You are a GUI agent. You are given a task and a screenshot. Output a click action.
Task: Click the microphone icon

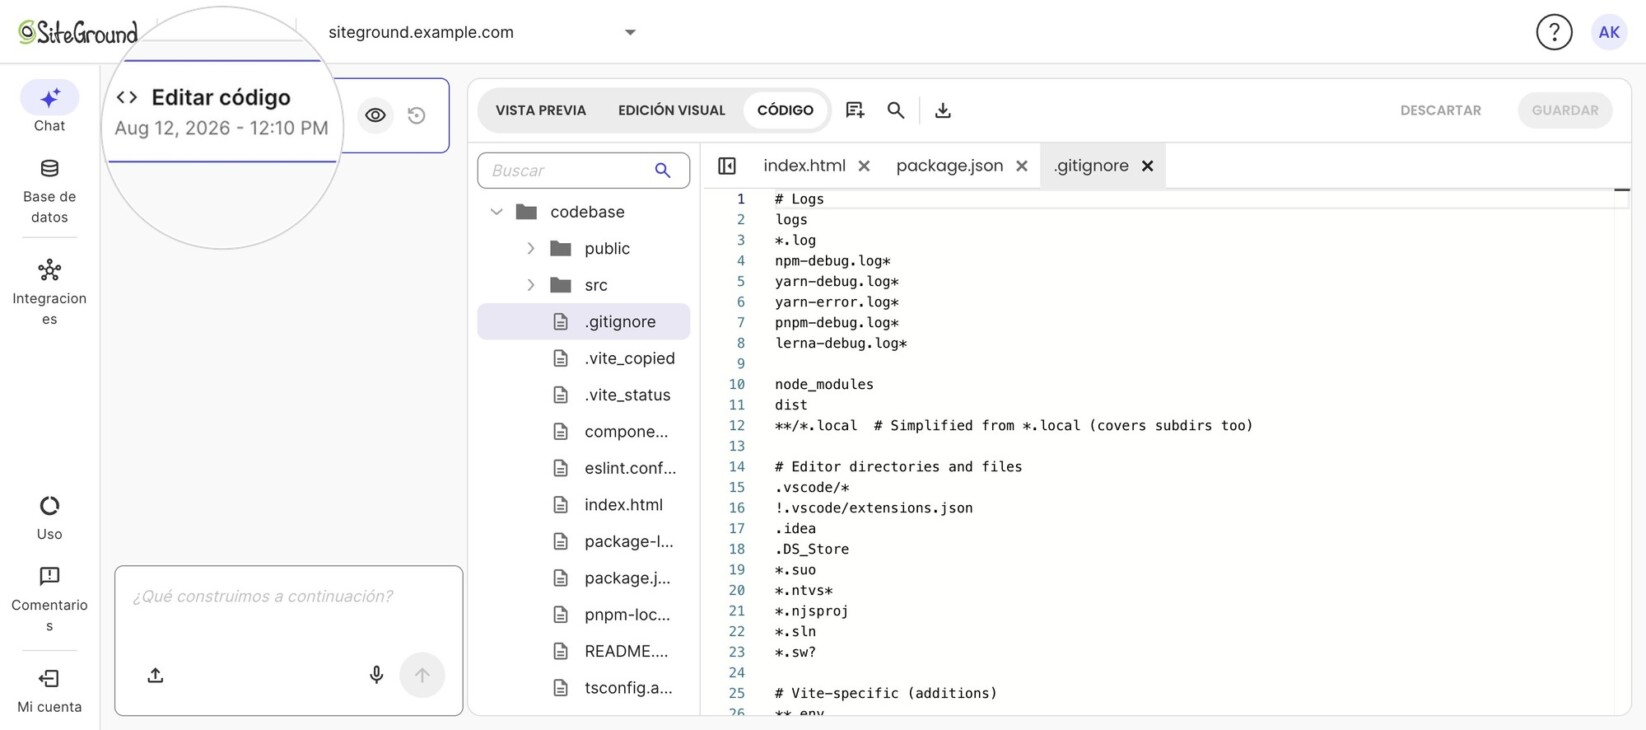click(x=376, y=676)
